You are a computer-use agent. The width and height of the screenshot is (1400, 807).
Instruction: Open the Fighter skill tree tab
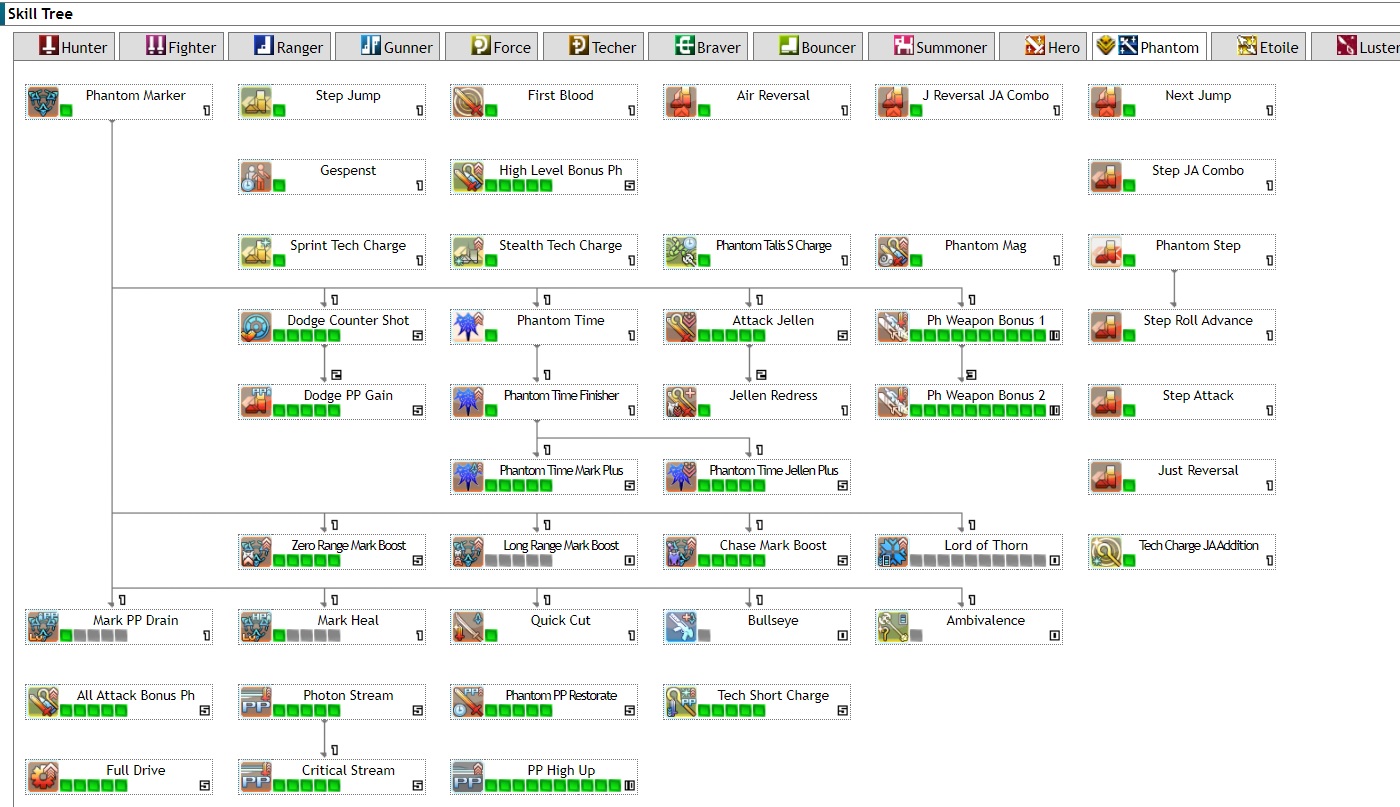(x=170, y=47)
